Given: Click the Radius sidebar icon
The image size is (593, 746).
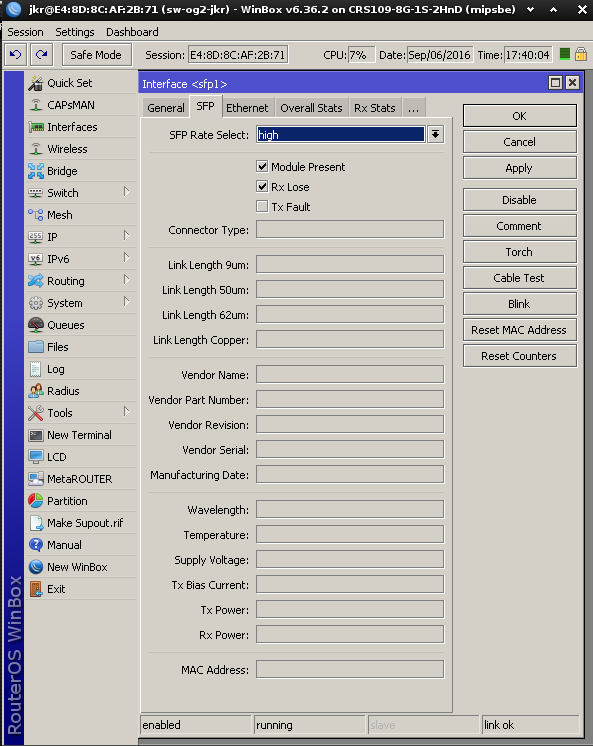Looking at the screenshot, I should [x=36, y=391].
